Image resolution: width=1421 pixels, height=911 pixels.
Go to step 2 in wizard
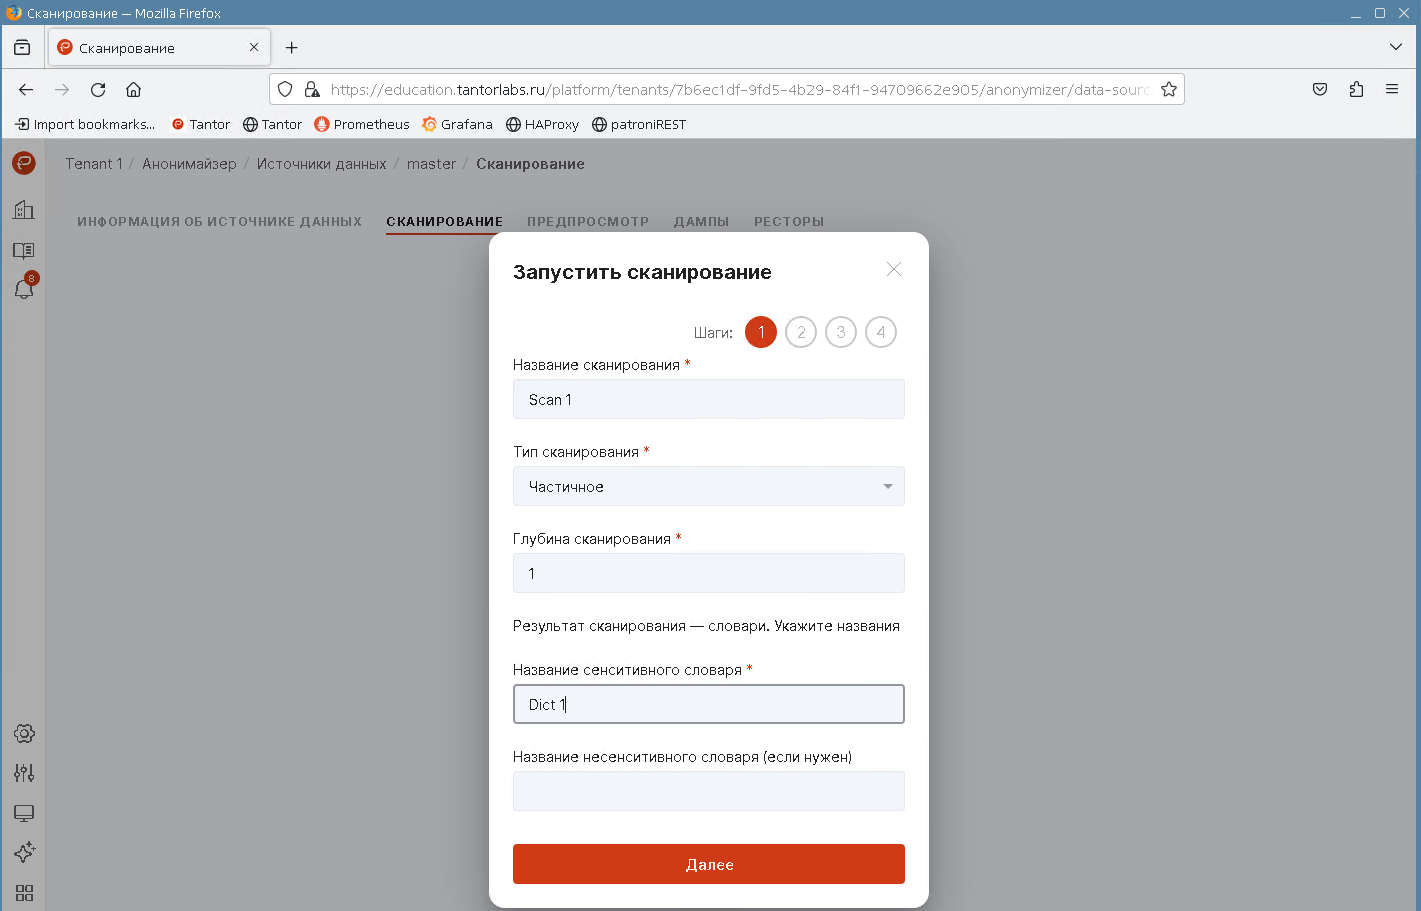pos(801,332)
